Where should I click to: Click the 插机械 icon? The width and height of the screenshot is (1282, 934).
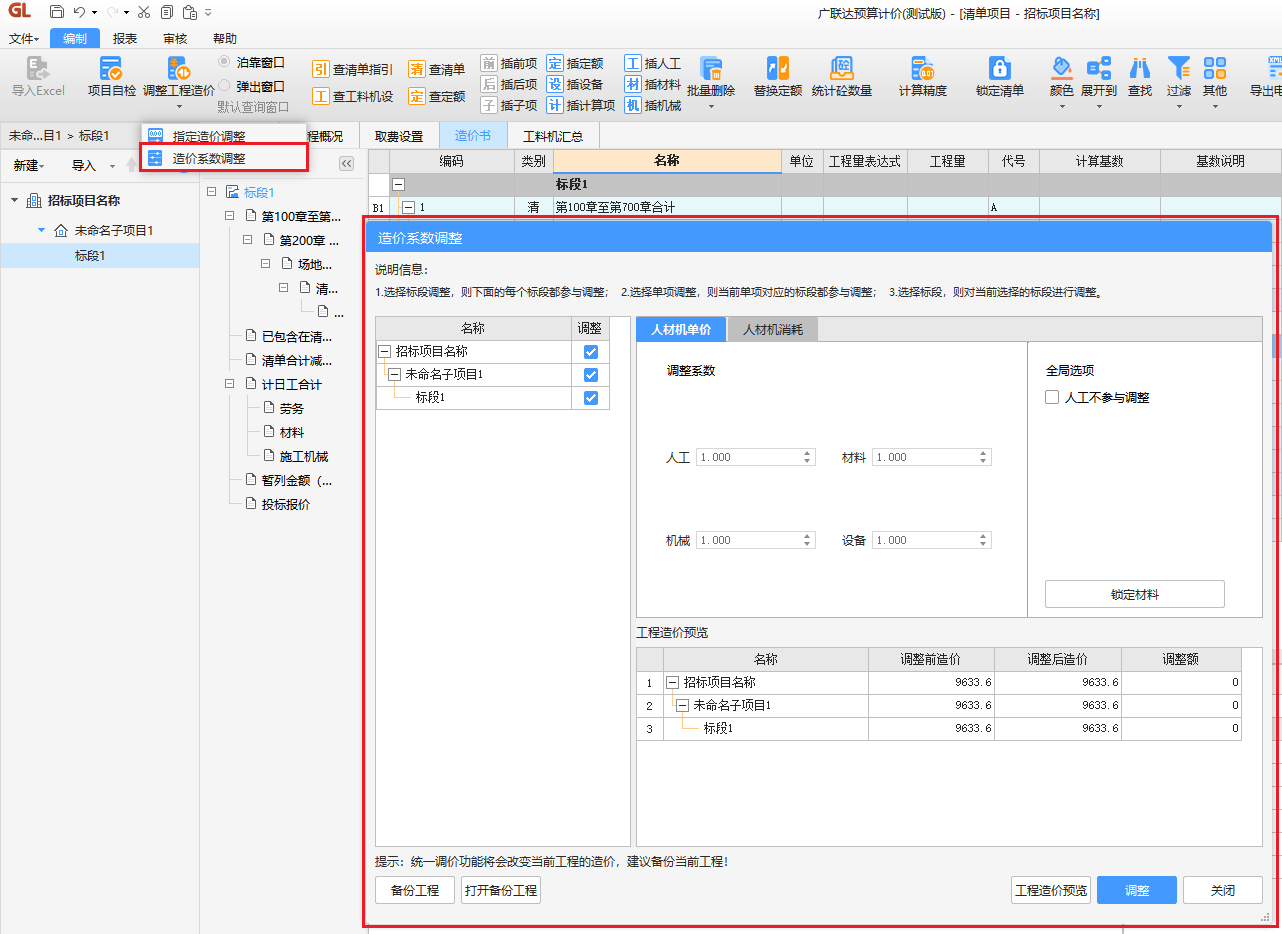(633, 105)
